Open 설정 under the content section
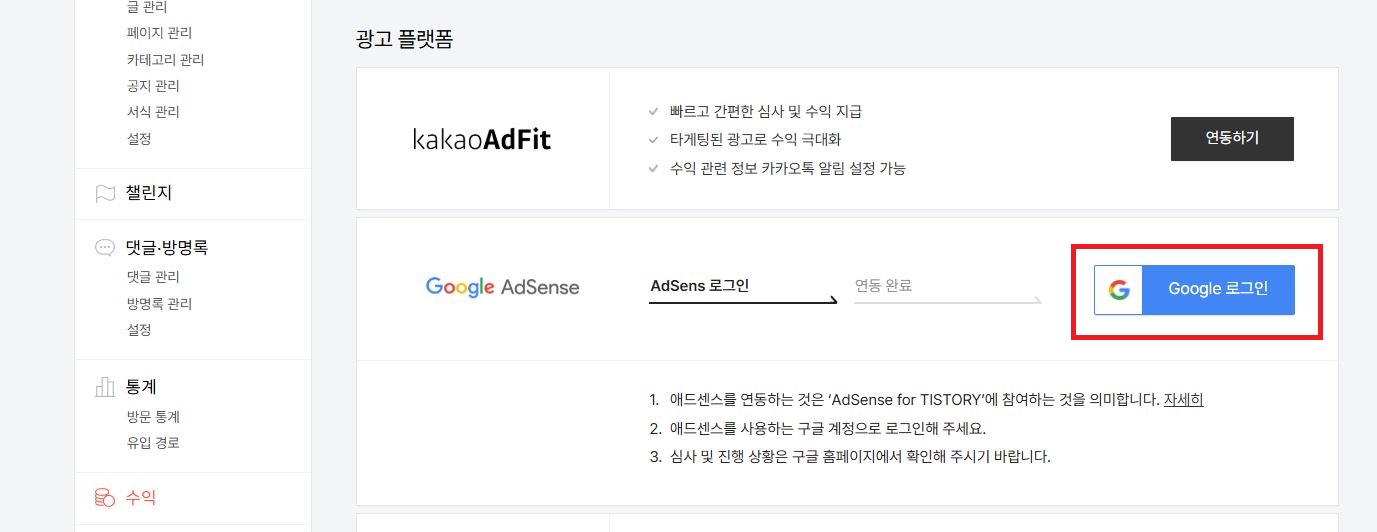Screen dimensions: 1377x532 coord(139,138)
